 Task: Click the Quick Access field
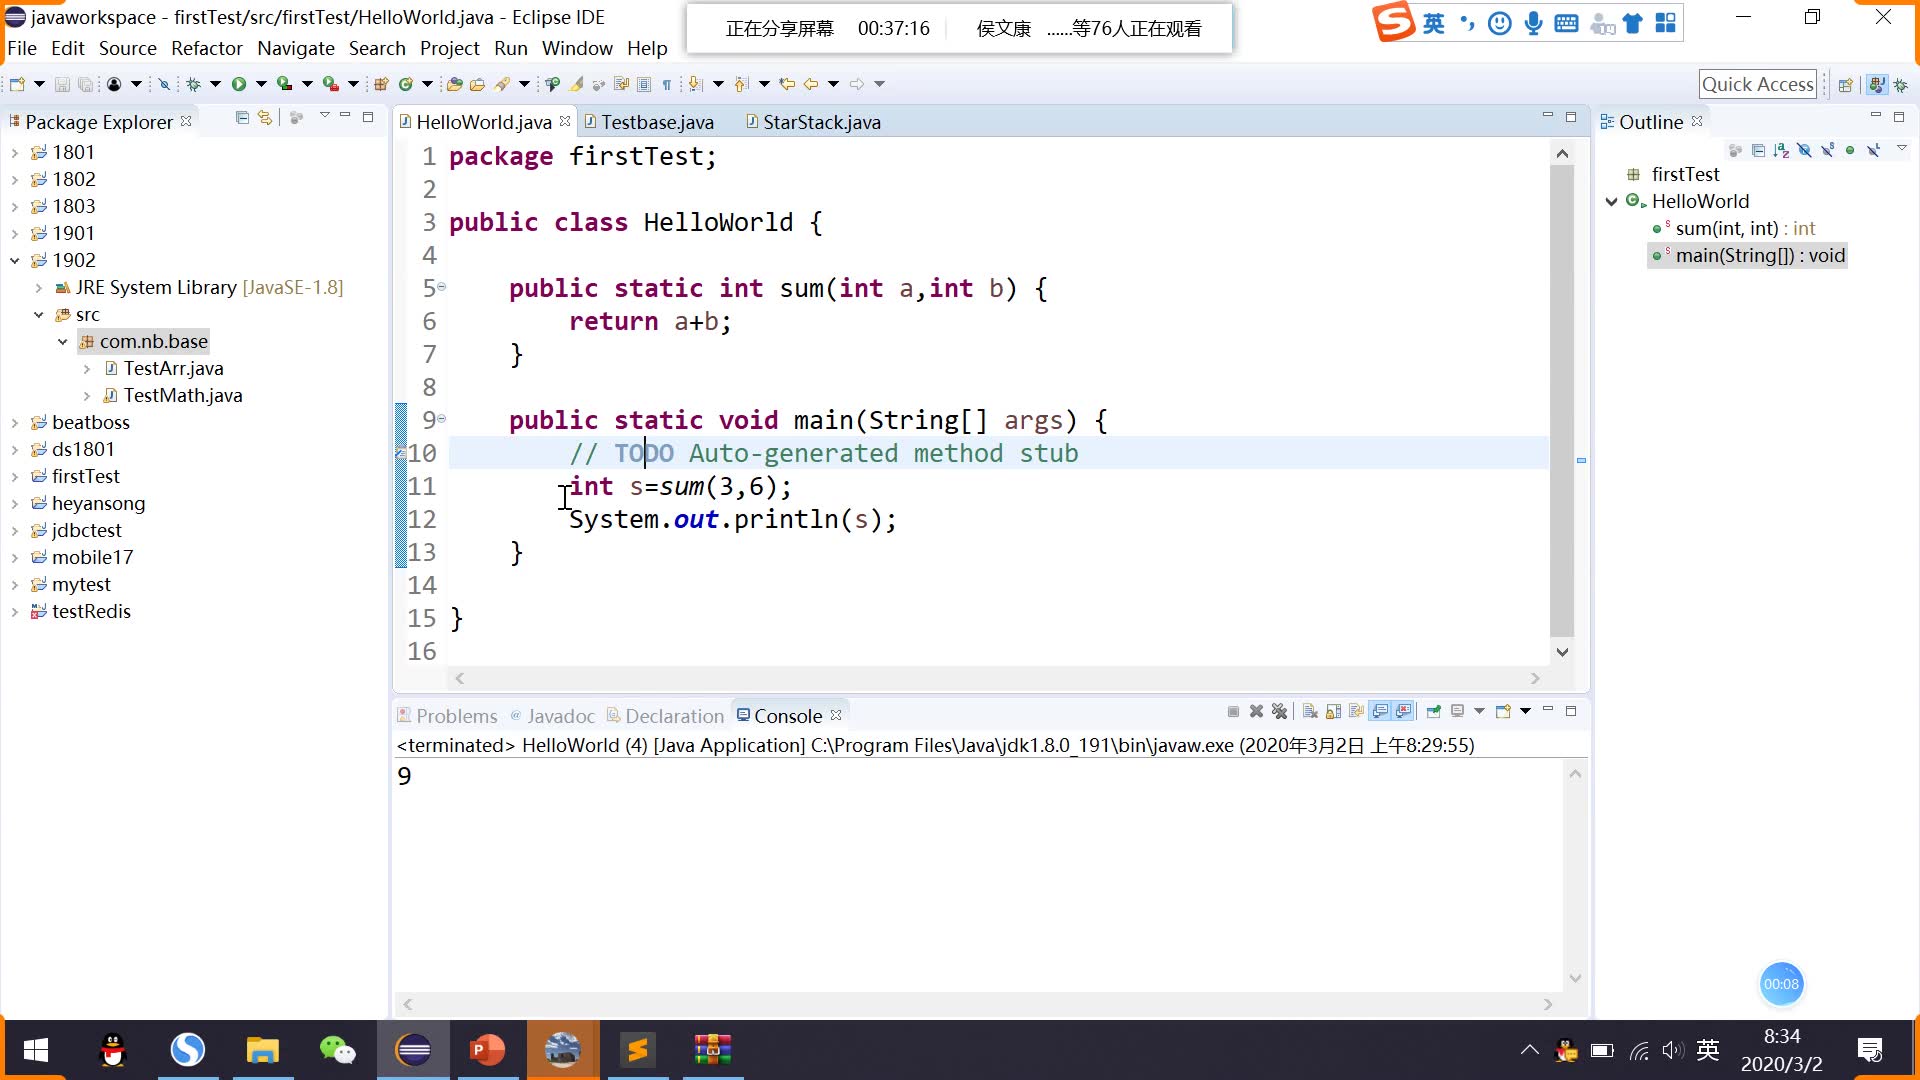click(1757, 84)
